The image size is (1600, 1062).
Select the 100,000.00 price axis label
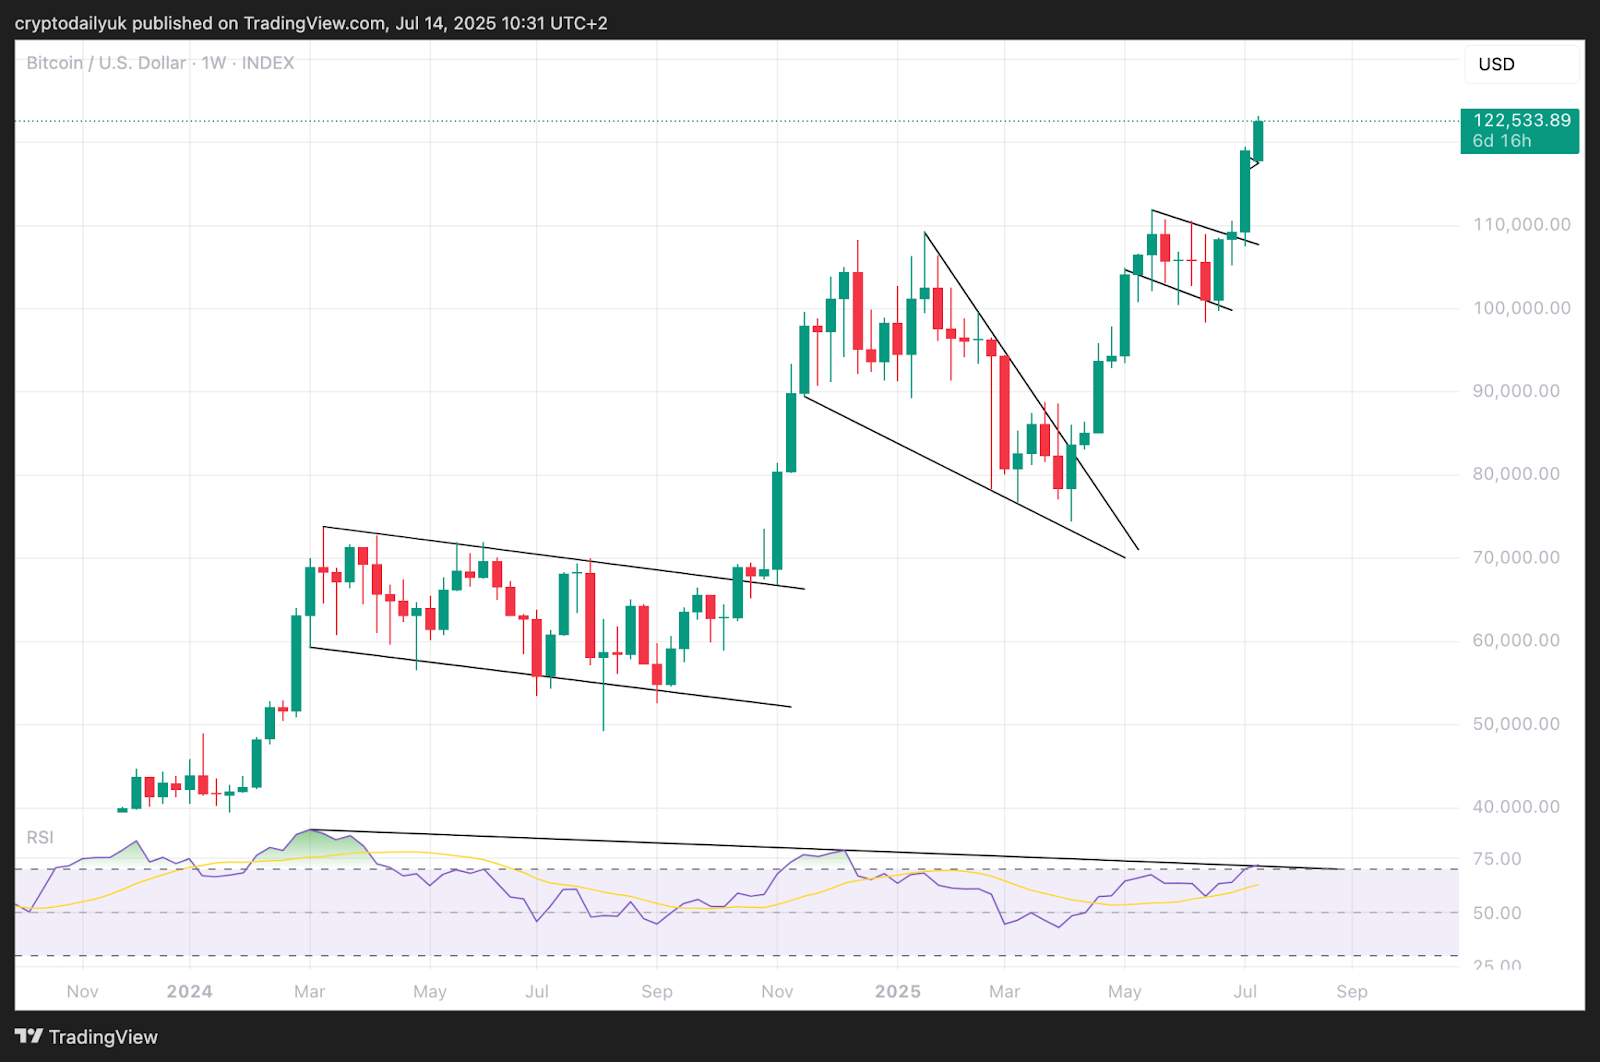1521,308
